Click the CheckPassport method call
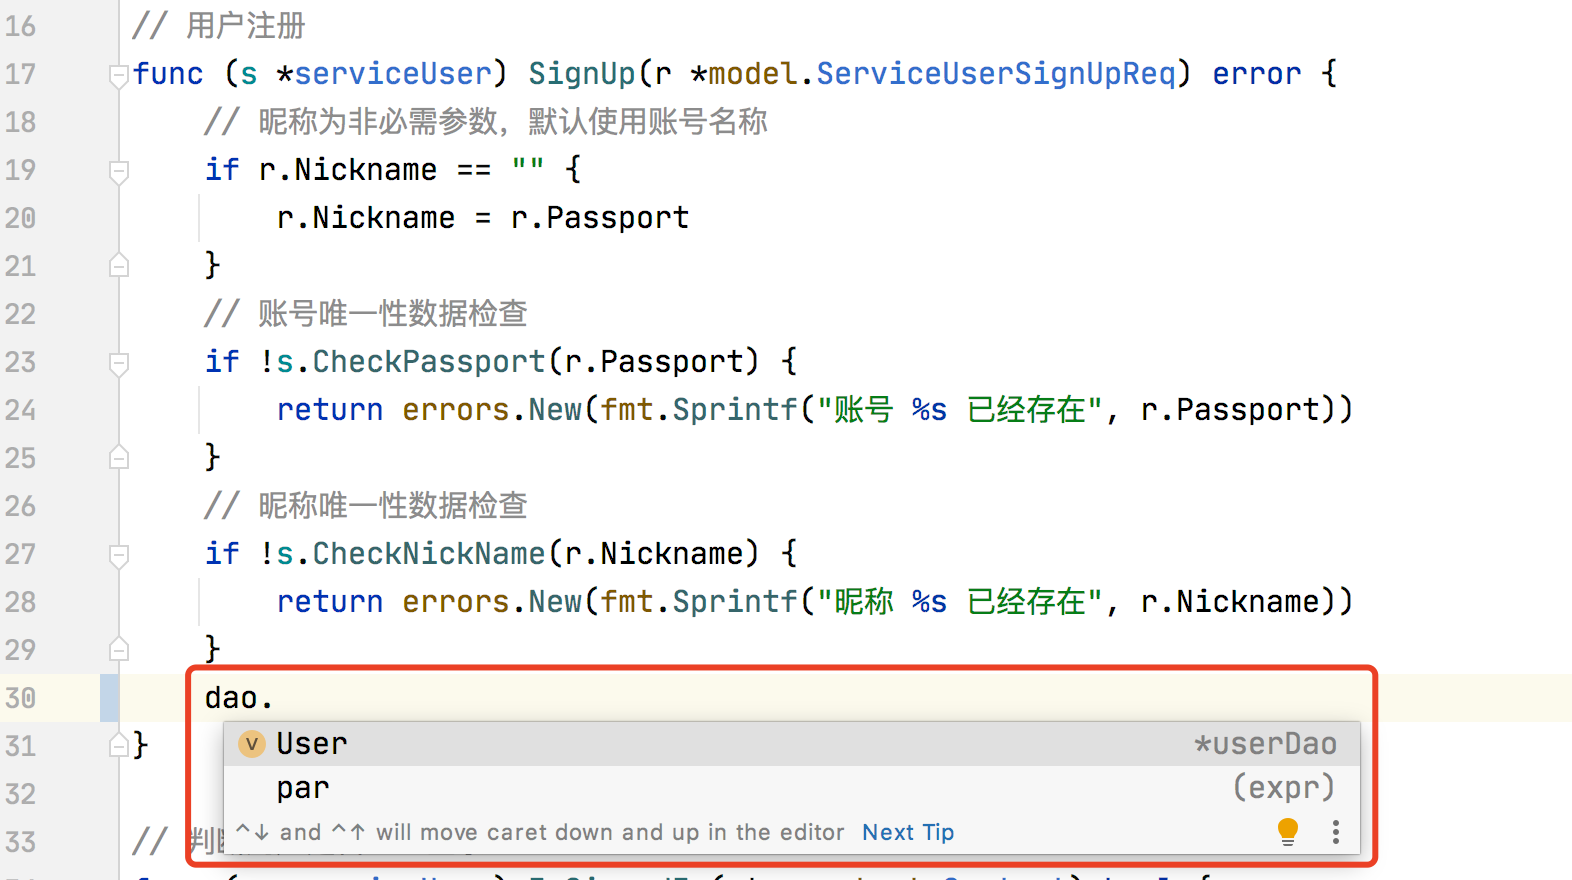The width and height of the screenshot is (1572, 880). tap(428, 362)
